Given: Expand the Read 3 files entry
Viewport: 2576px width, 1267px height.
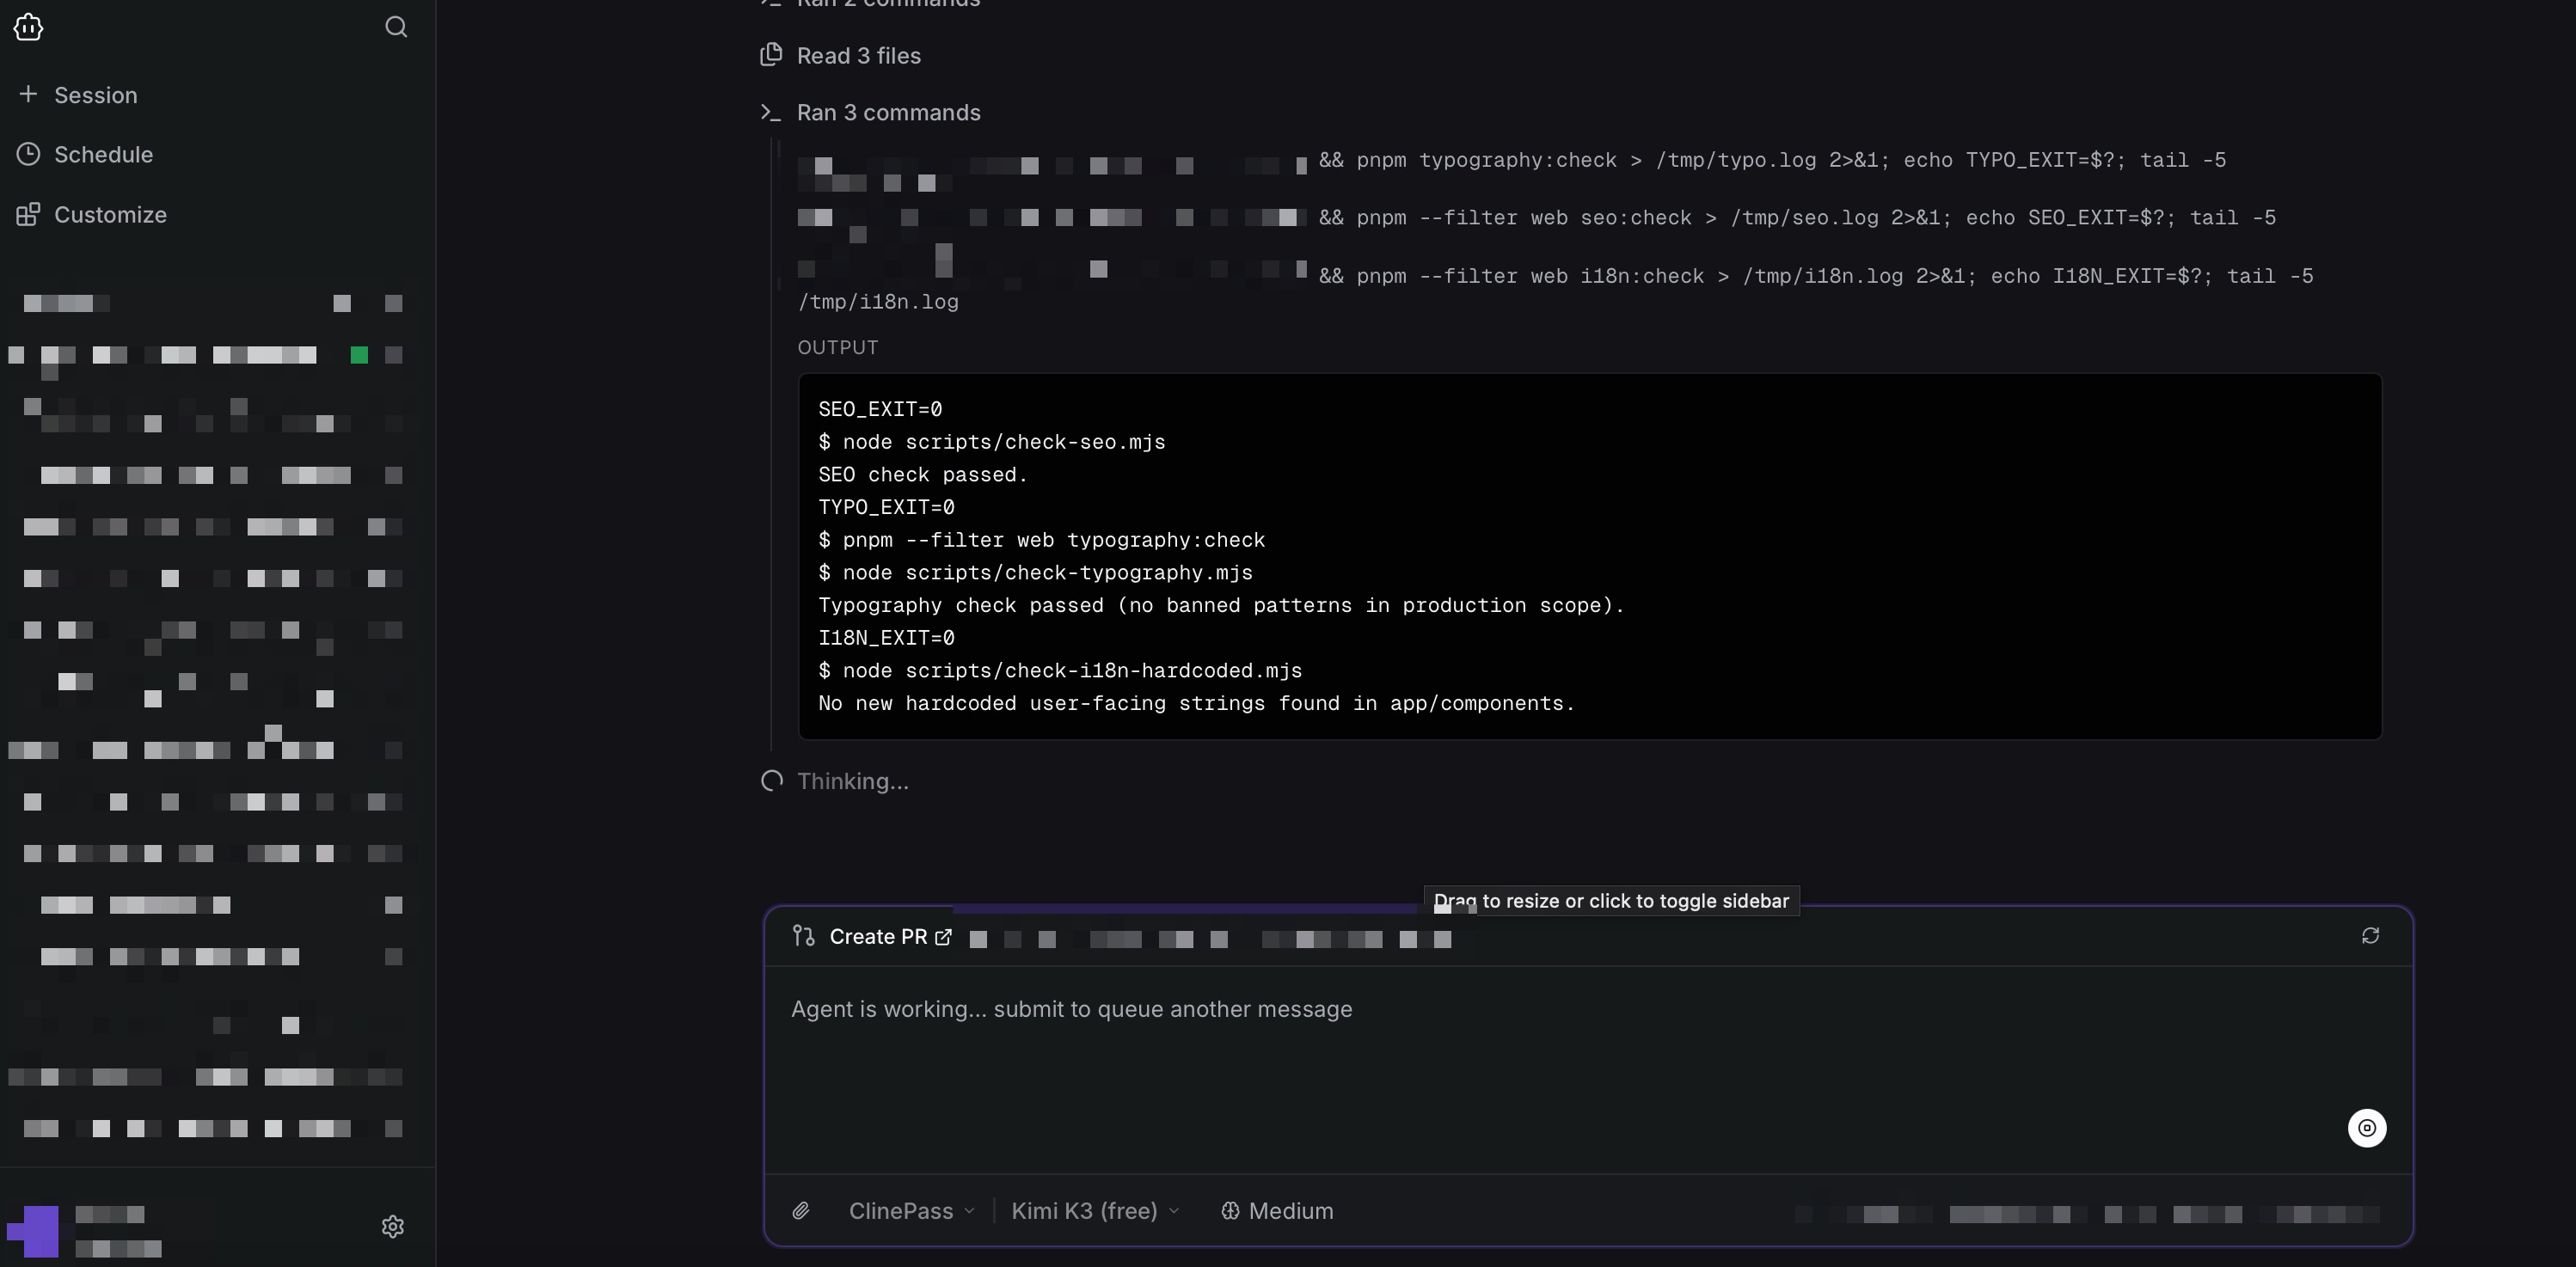Looking at the screenshot, I should tap(858, 56).
